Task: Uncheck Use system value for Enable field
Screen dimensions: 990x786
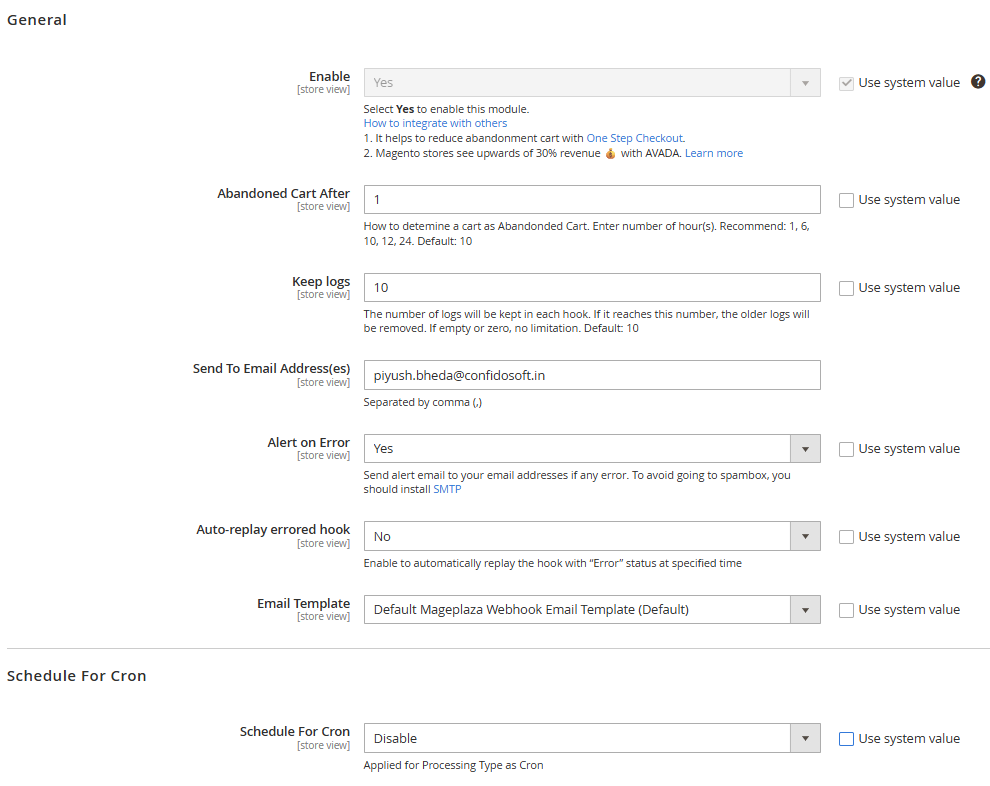Action: [x=846, y=83]
